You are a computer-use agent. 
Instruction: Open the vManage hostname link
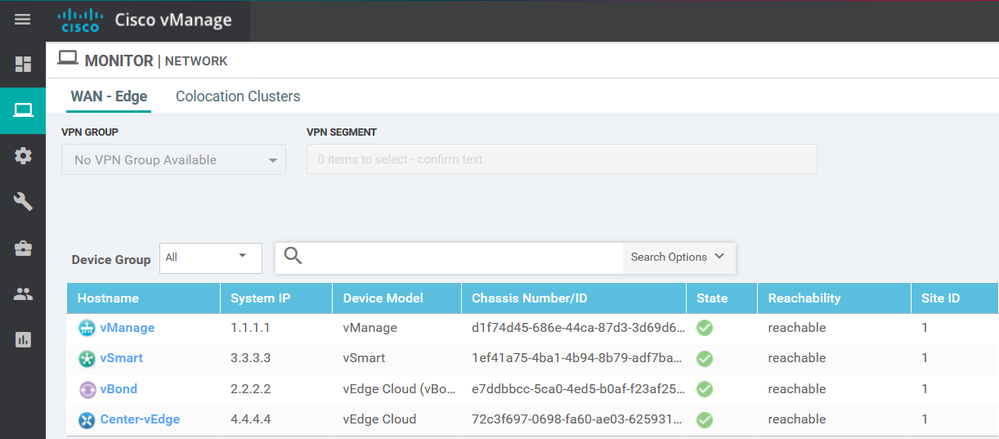coord(127,327)
